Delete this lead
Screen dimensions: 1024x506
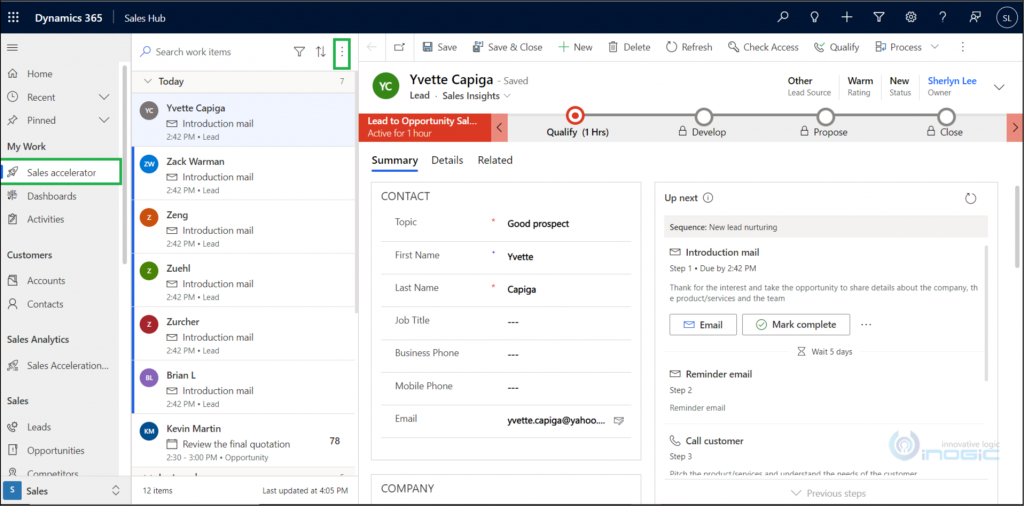click(629, 47)
